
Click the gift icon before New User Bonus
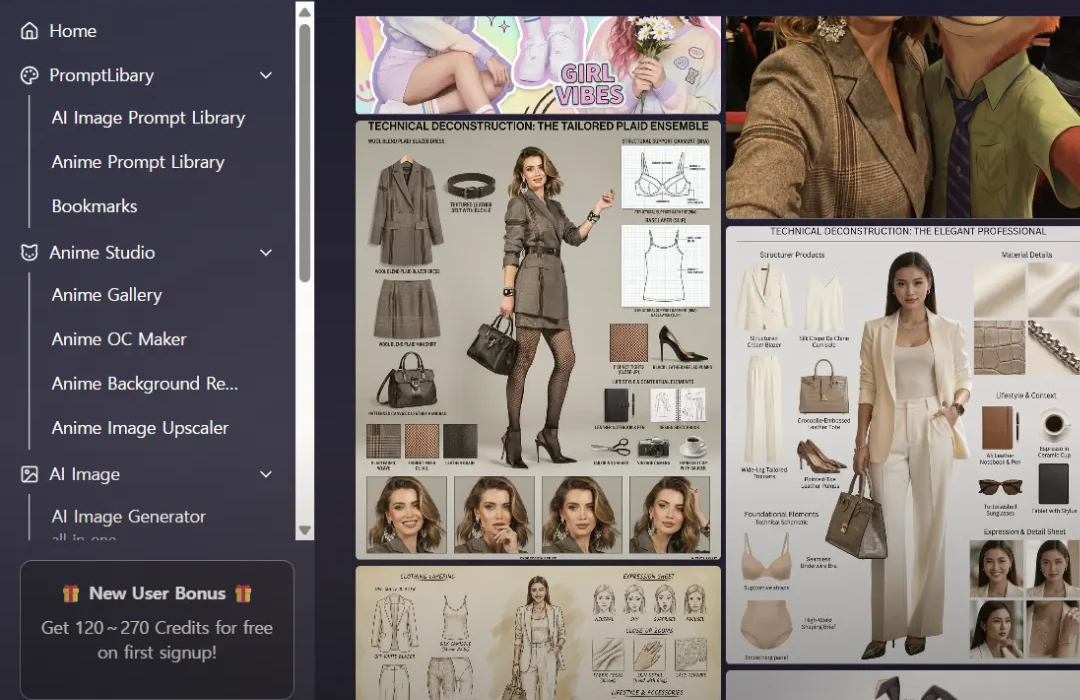[x=71, y=593]
